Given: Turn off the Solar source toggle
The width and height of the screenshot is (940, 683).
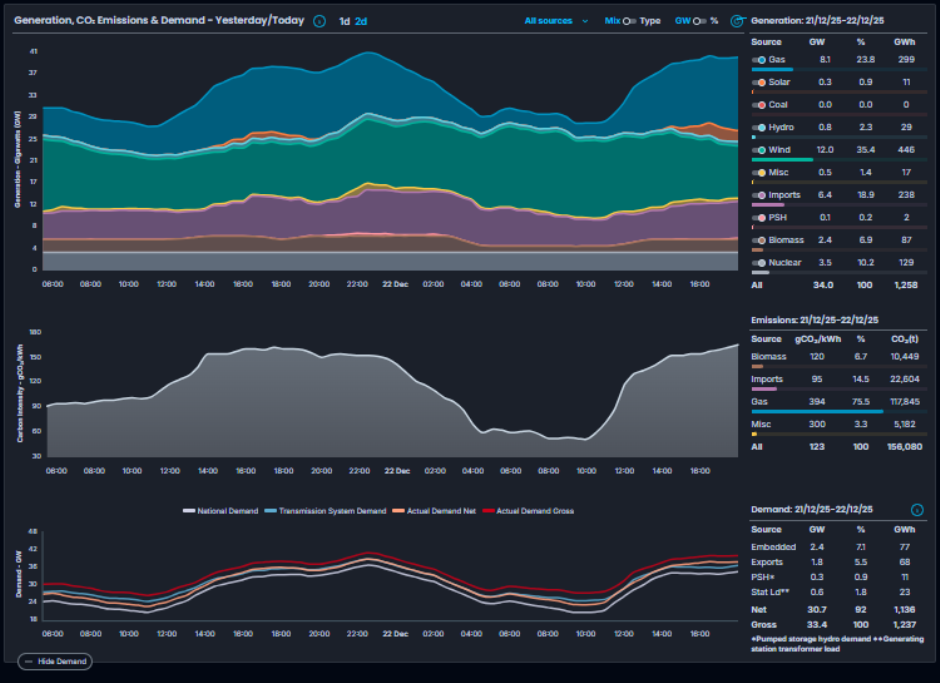Looking at the screenshot, I should pyautogui.click(x=760, y=82).
